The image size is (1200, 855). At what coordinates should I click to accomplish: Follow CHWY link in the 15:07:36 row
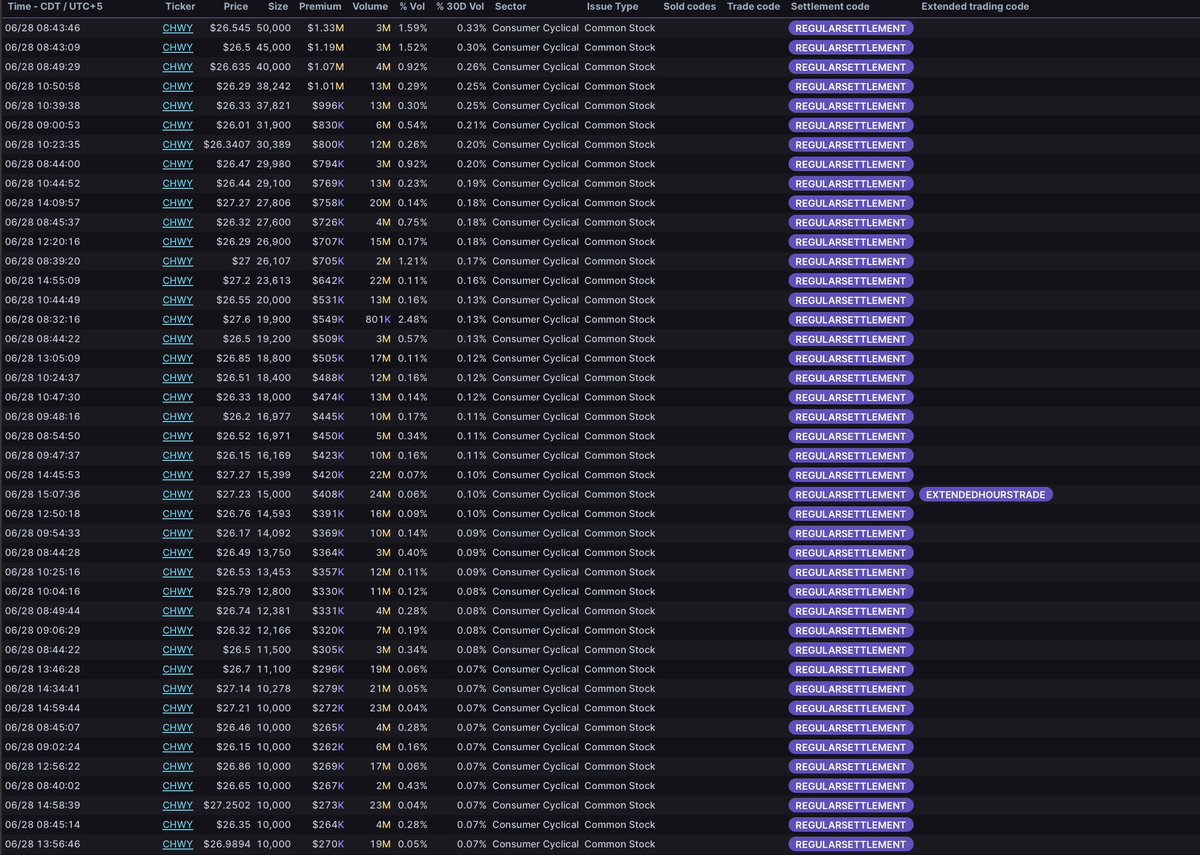178,495
